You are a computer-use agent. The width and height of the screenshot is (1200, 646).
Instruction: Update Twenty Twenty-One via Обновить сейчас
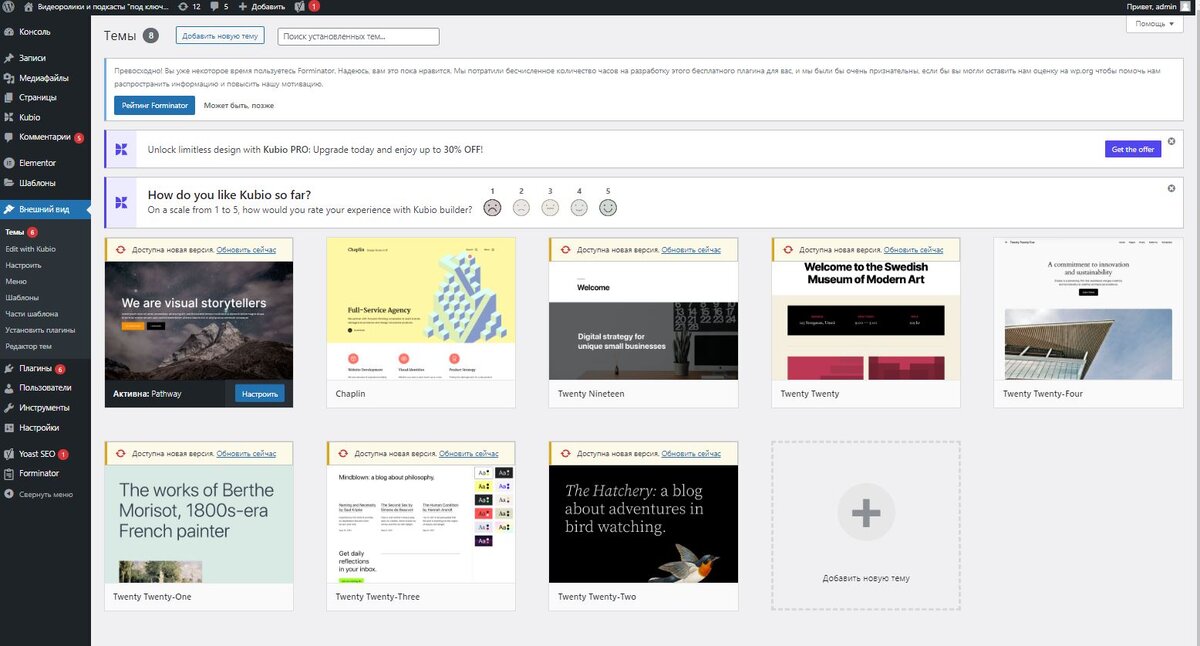(x=246, y=454)
